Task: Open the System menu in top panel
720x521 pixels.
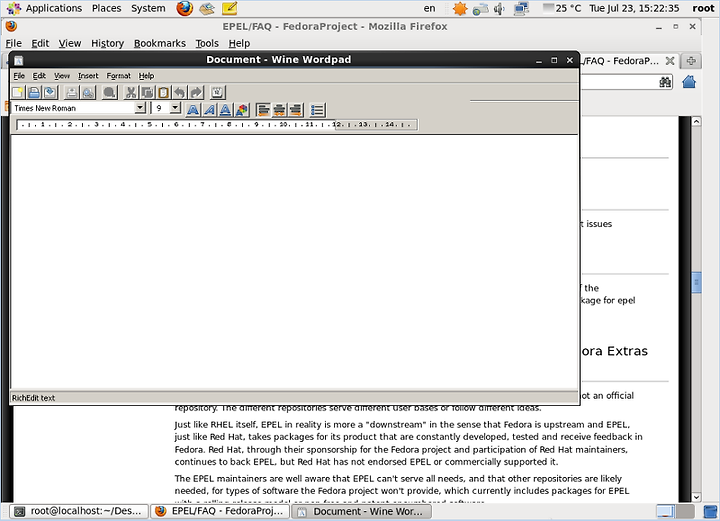Action: click(x=148, y=8)
